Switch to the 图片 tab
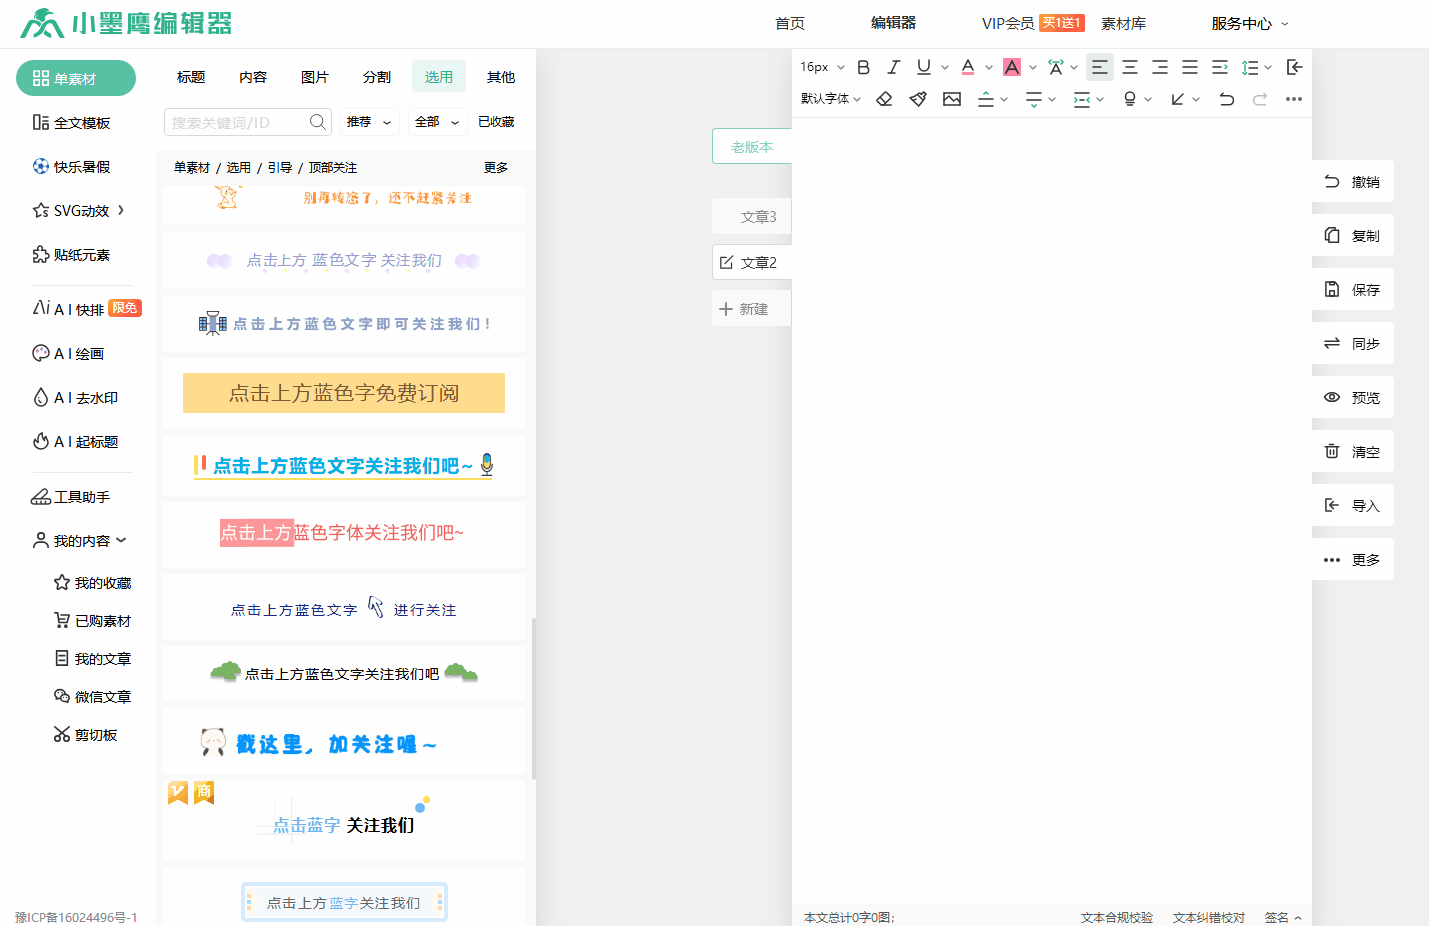This screenshot has height=926, width=1429. (315, 77)
